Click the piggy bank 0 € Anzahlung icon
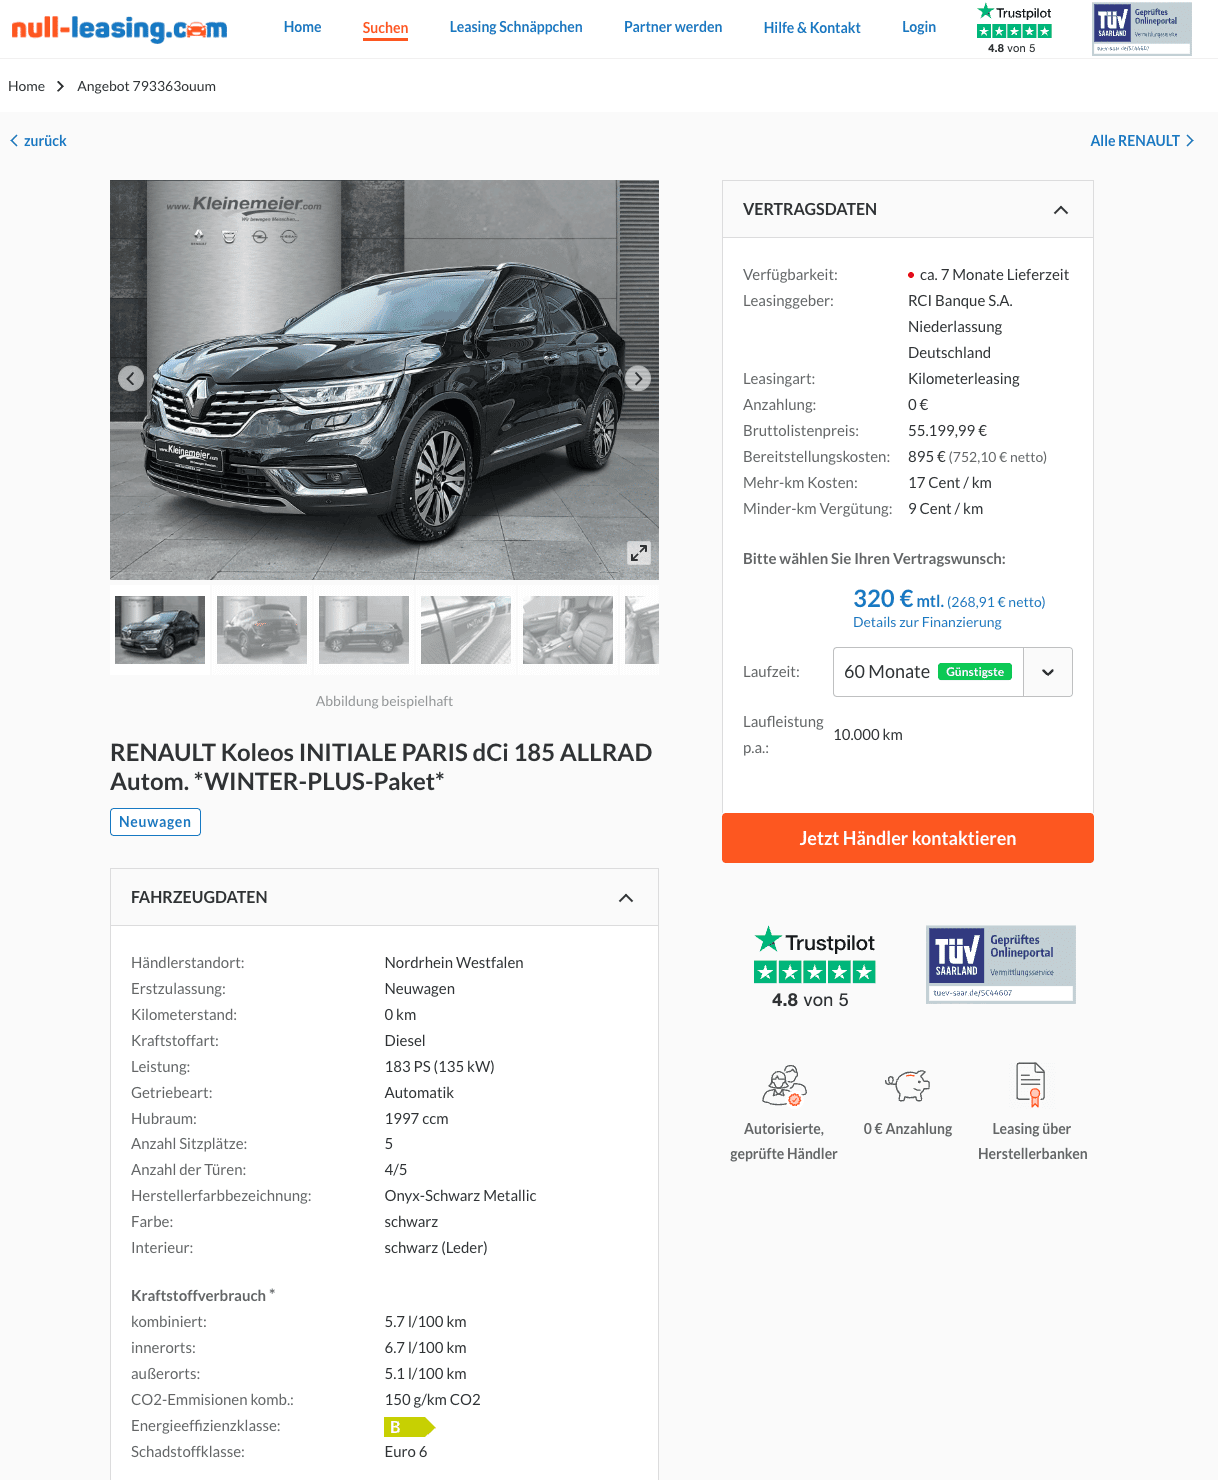This screenshot has height=1480, width=1218. (908, 1084)
